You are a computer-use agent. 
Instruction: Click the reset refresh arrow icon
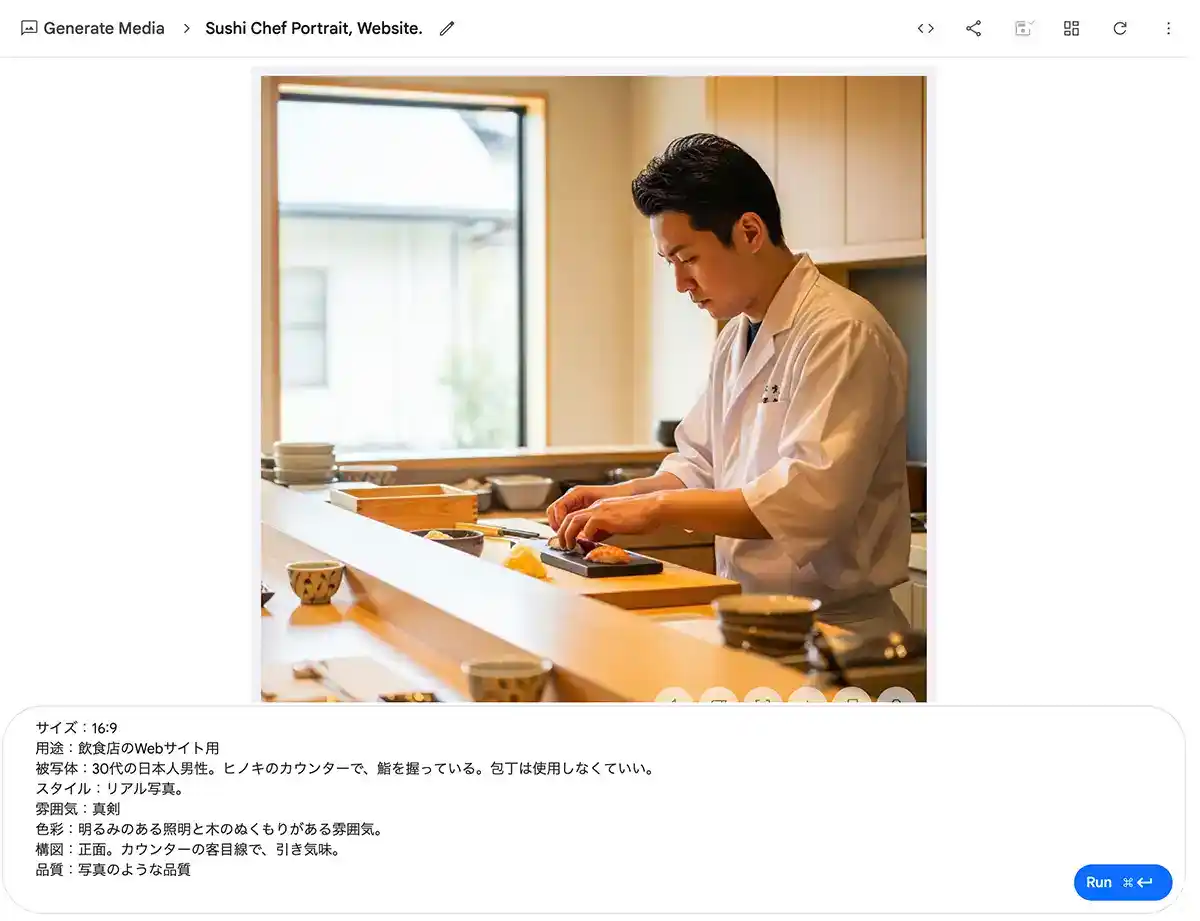1120,28
